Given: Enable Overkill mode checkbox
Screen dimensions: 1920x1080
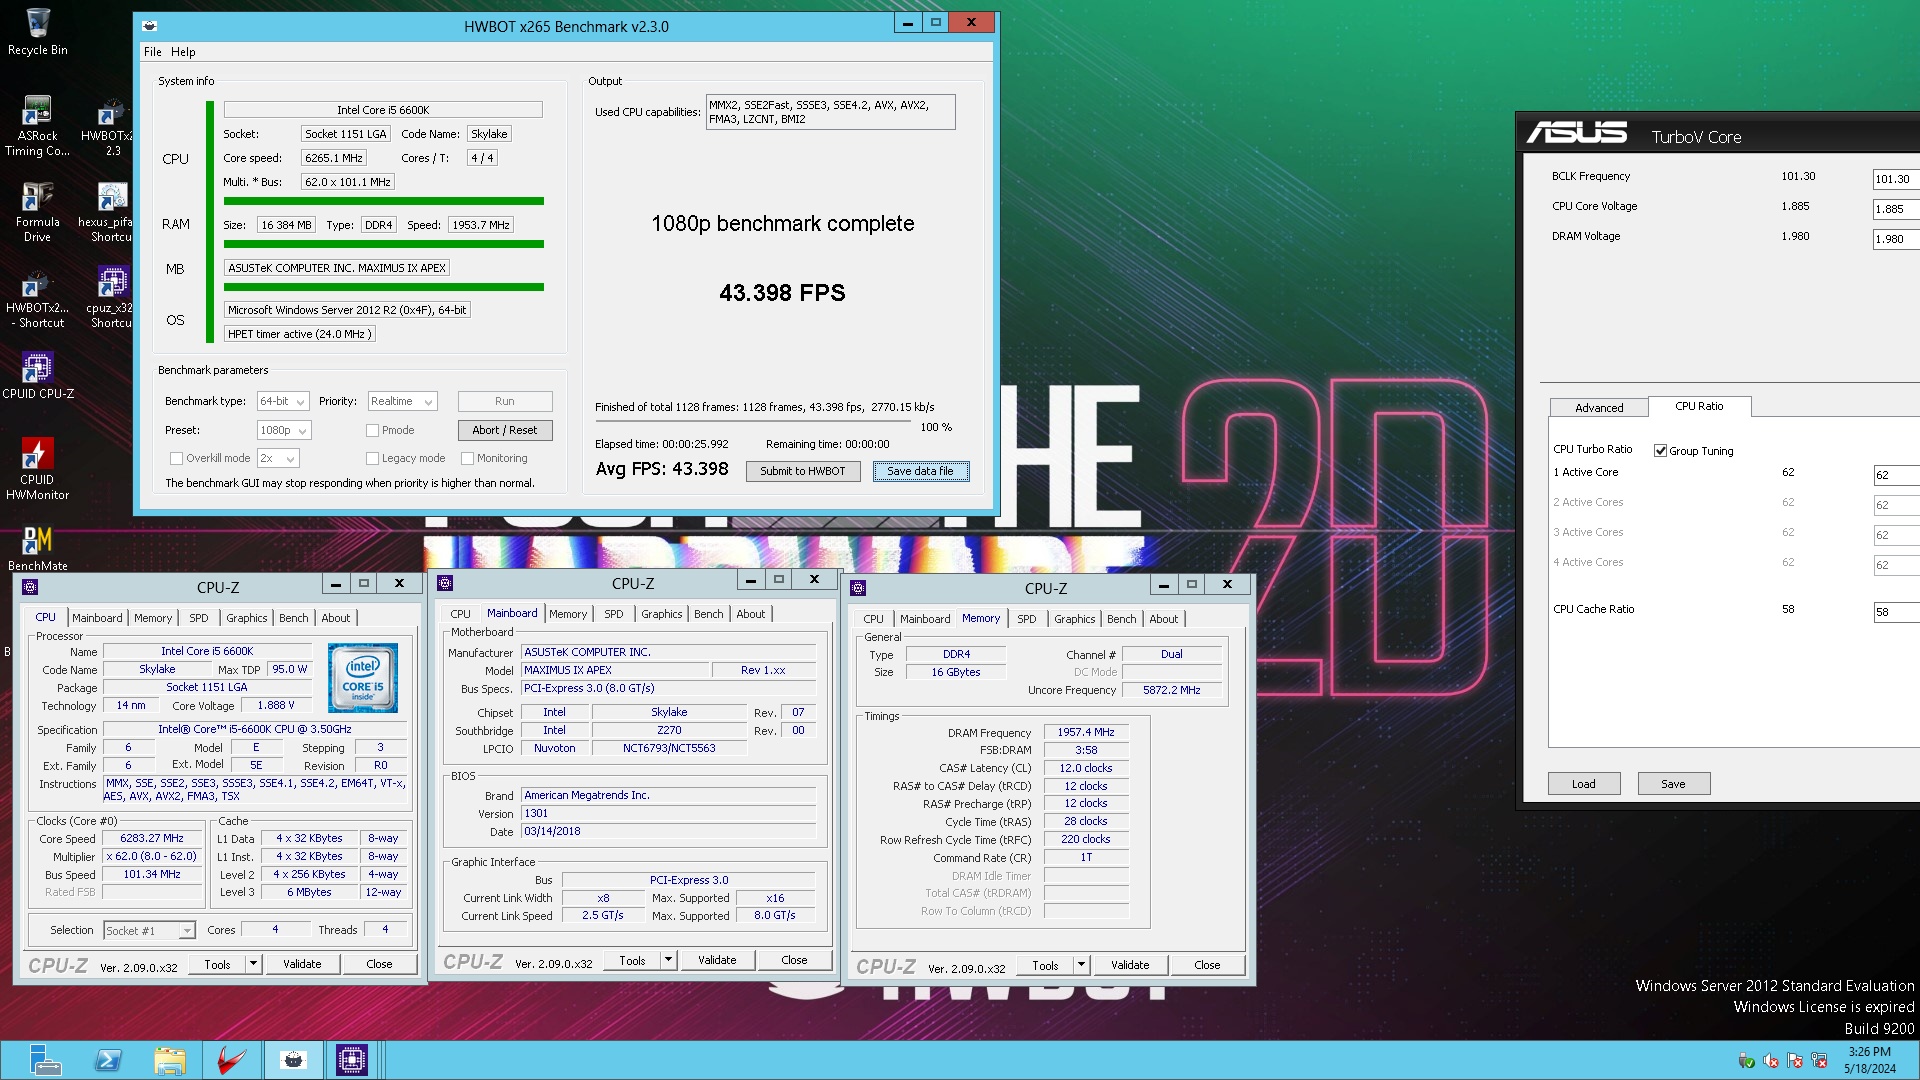Looking at the screenshot, I should [176, 458].
